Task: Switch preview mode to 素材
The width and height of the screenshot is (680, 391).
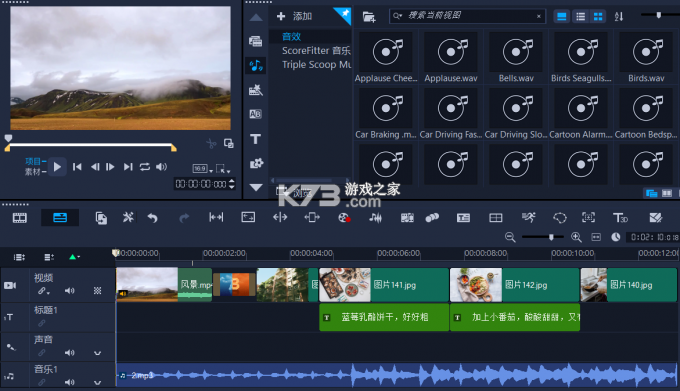Action: [x=33, y=172]
